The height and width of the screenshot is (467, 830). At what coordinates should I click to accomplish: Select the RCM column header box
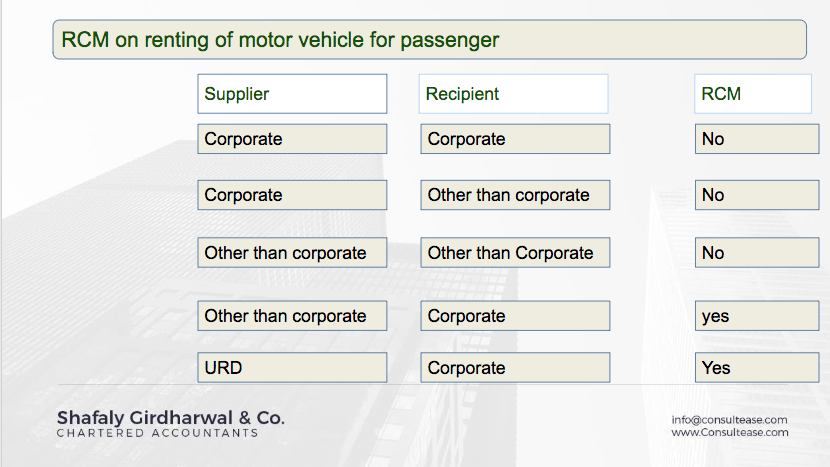pyautogui.click(x=753, y=94)
